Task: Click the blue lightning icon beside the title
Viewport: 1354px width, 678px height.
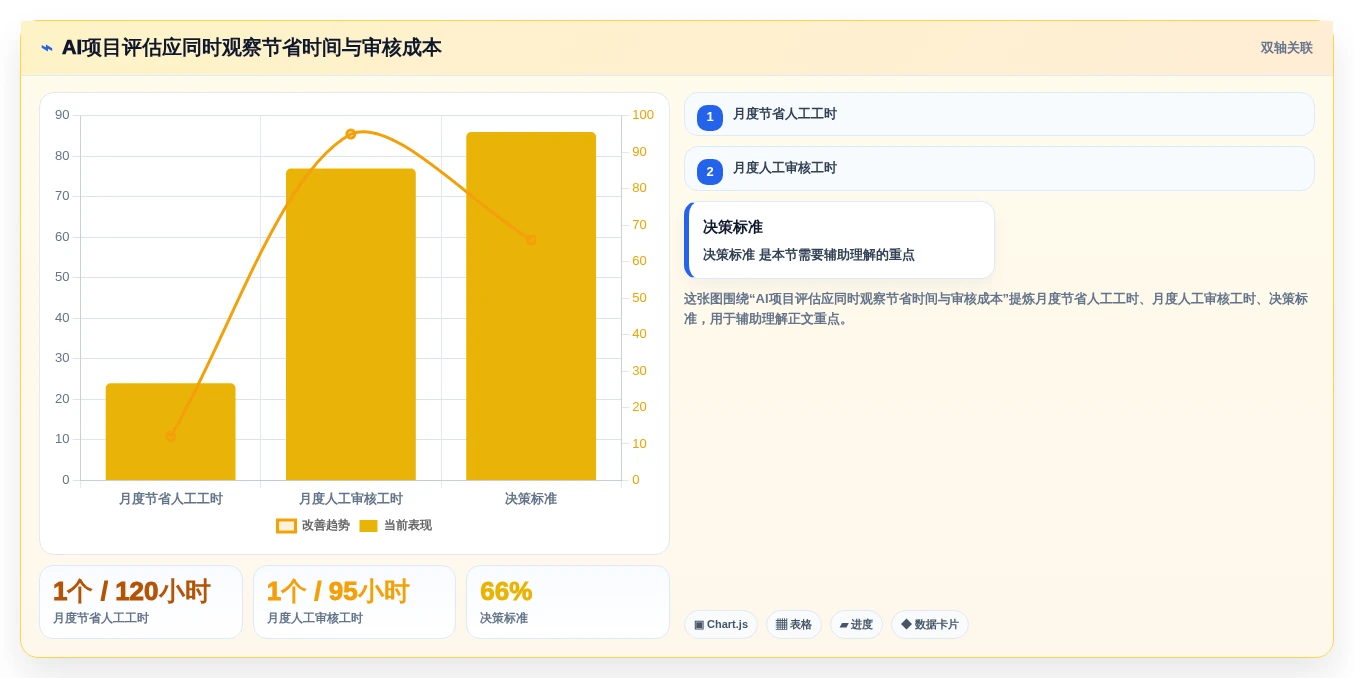Action: pos(47,48)
